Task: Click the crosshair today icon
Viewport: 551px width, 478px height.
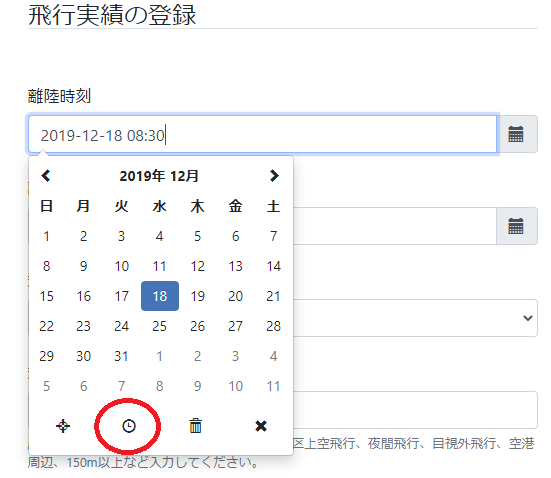Action: coord(63,426)
